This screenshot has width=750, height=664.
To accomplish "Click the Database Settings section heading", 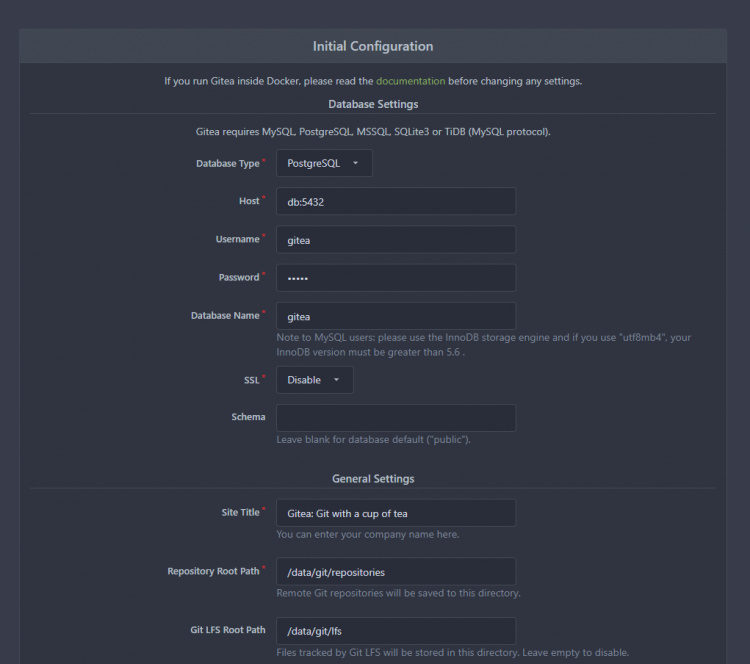I will [x=373, y=104].
